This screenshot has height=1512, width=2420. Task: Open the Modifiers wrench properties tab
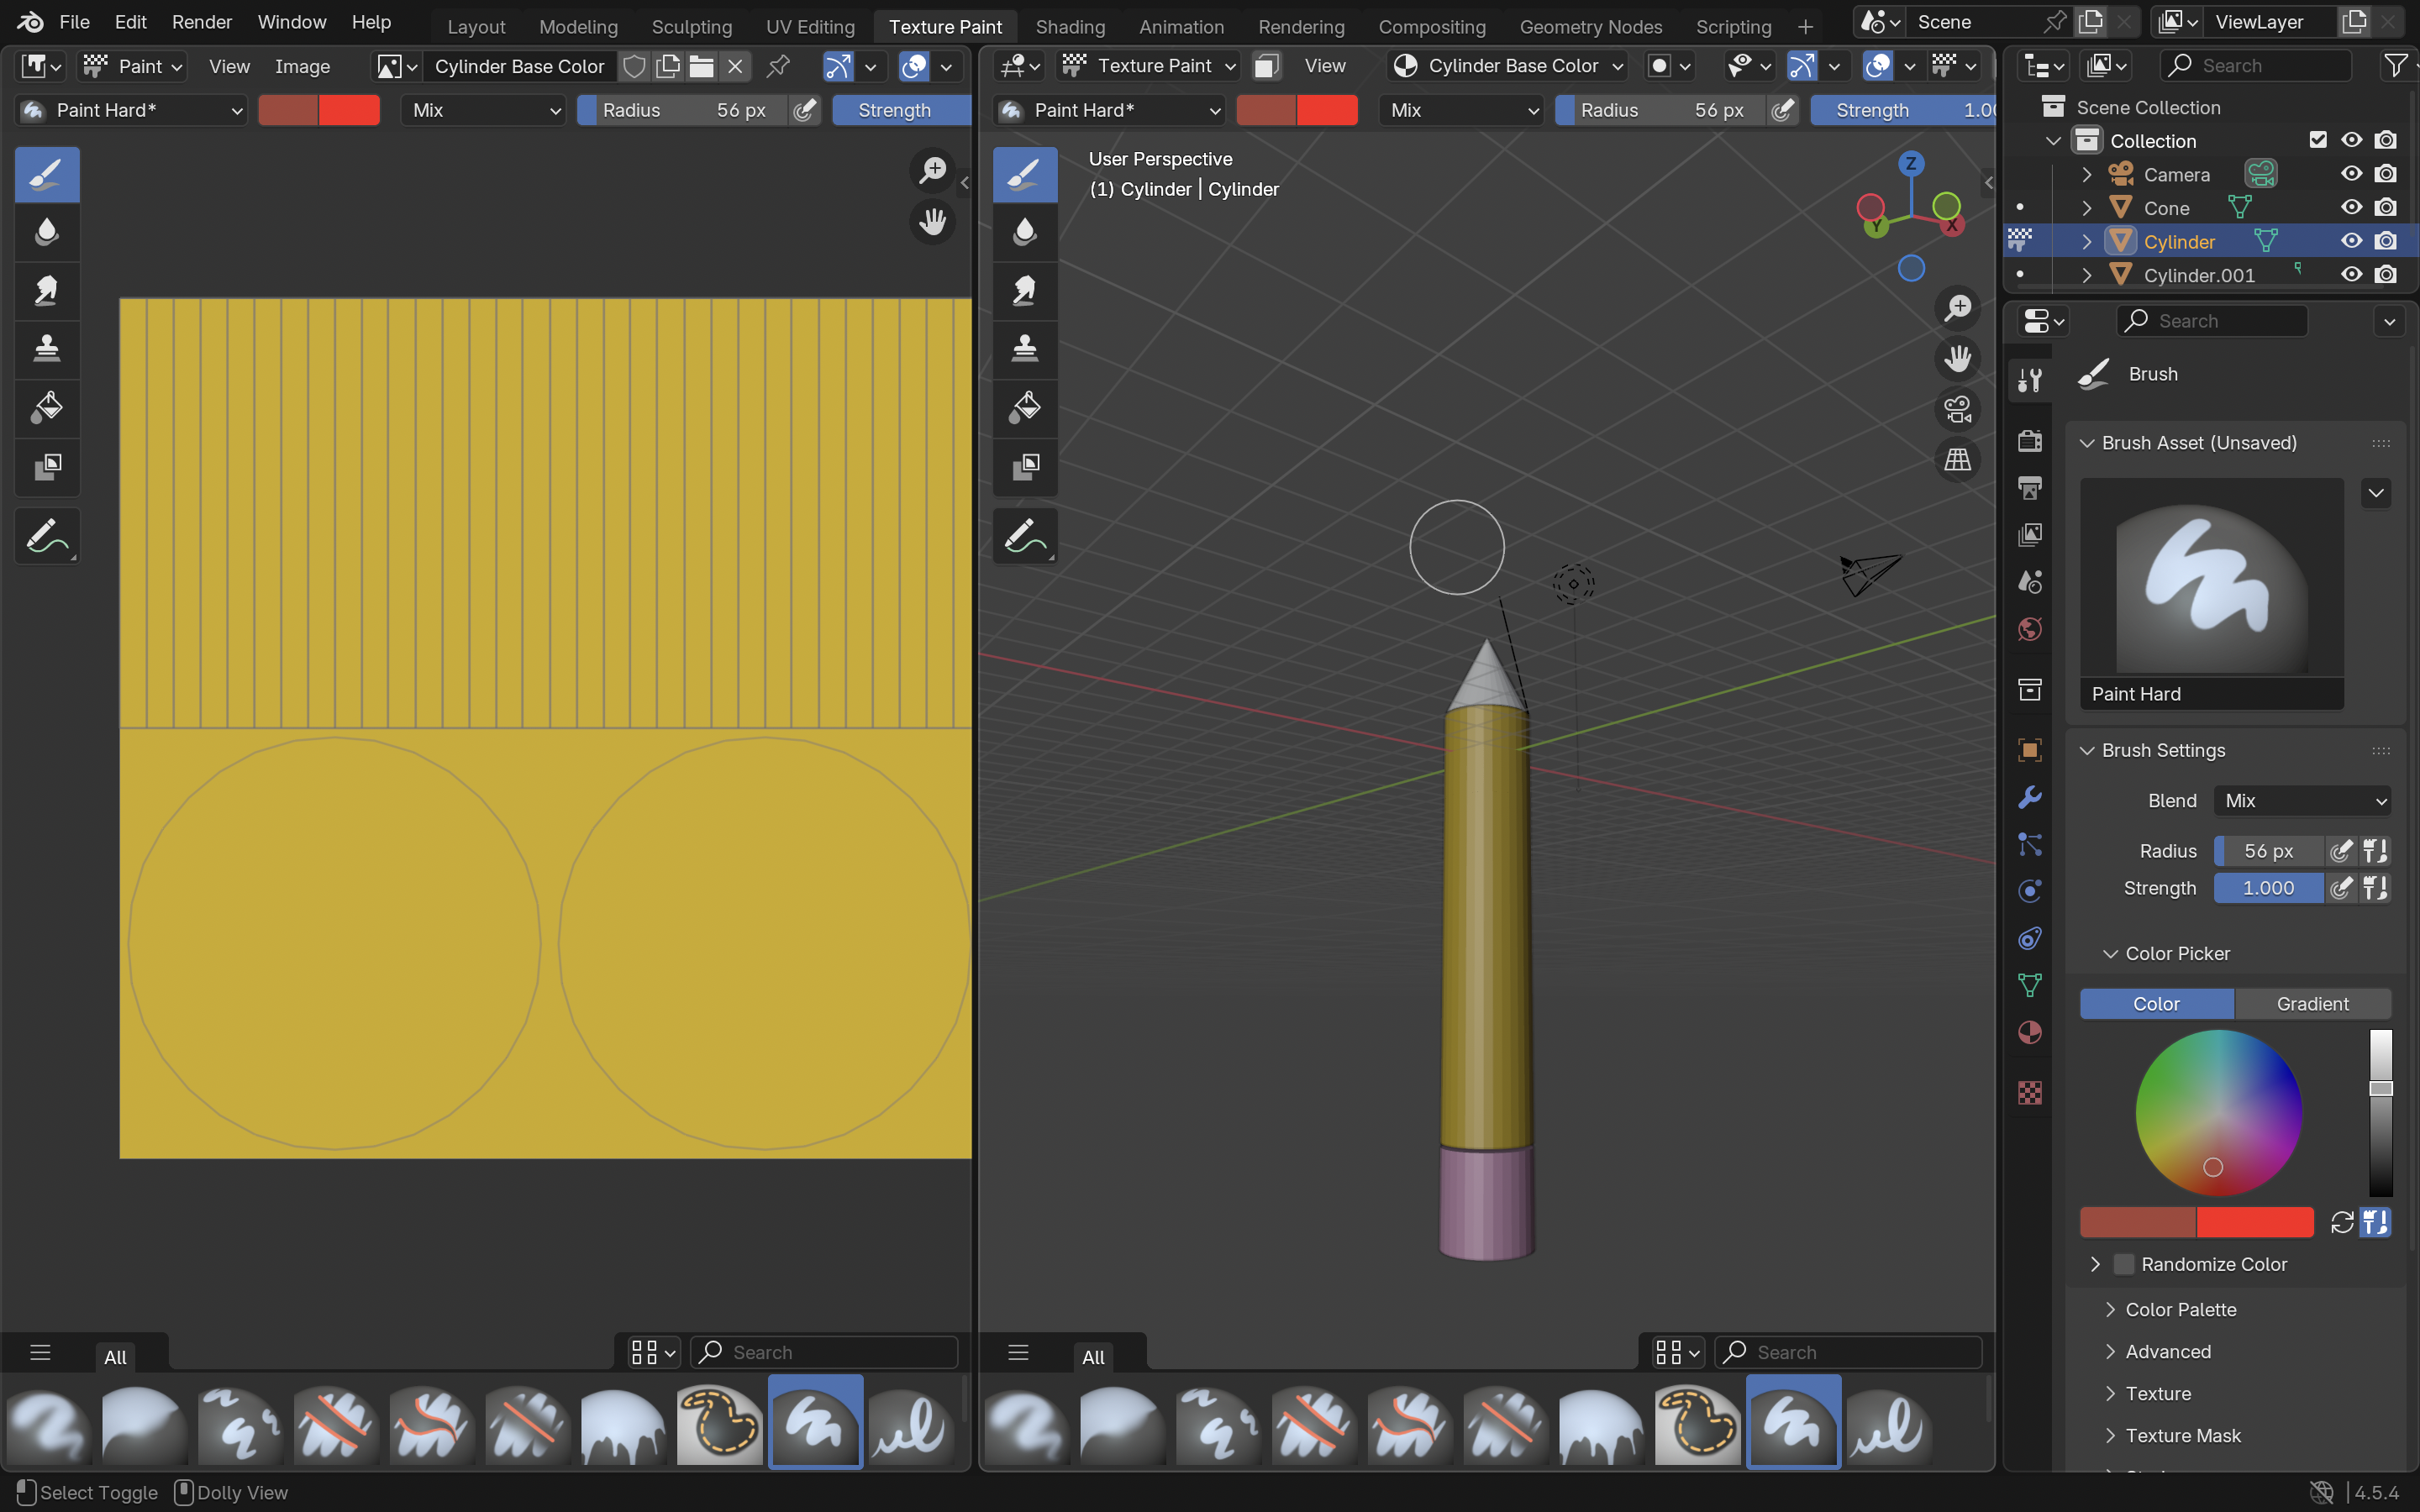coord(2029,797)
